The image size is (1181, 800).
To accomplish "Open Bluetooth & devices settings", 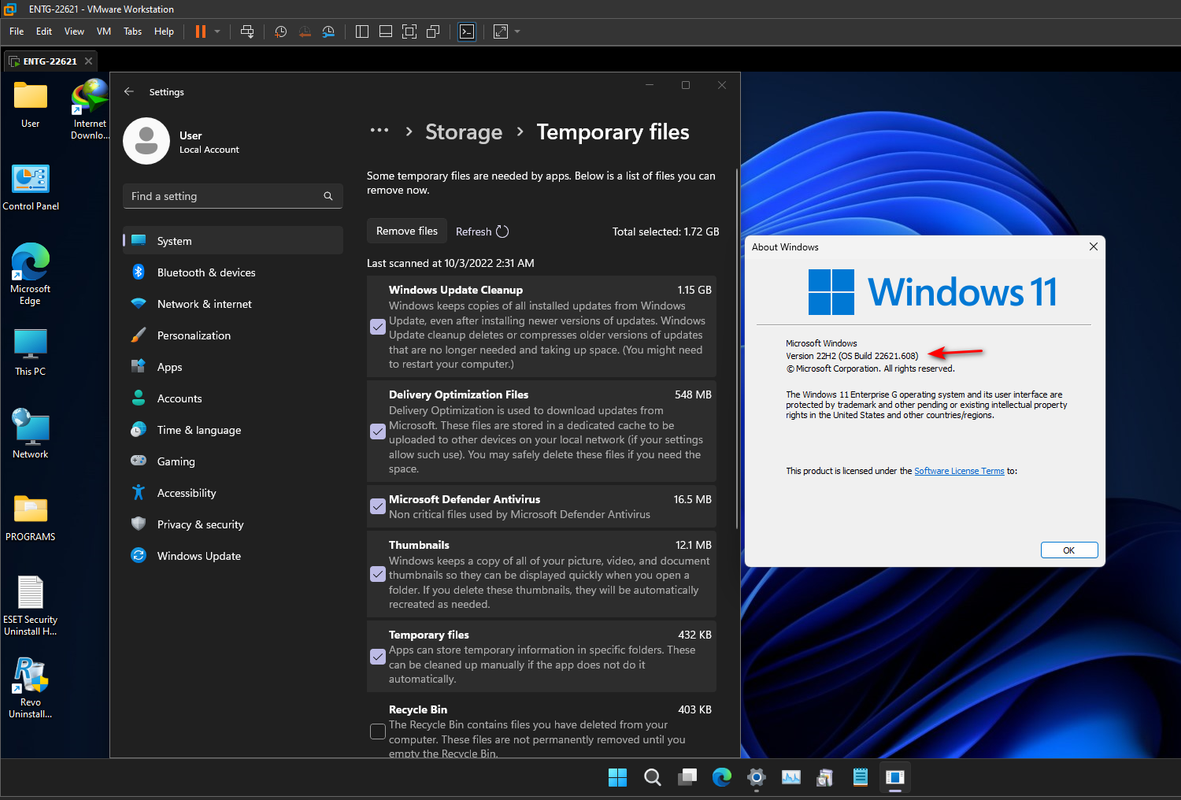I will click(232, 273).
